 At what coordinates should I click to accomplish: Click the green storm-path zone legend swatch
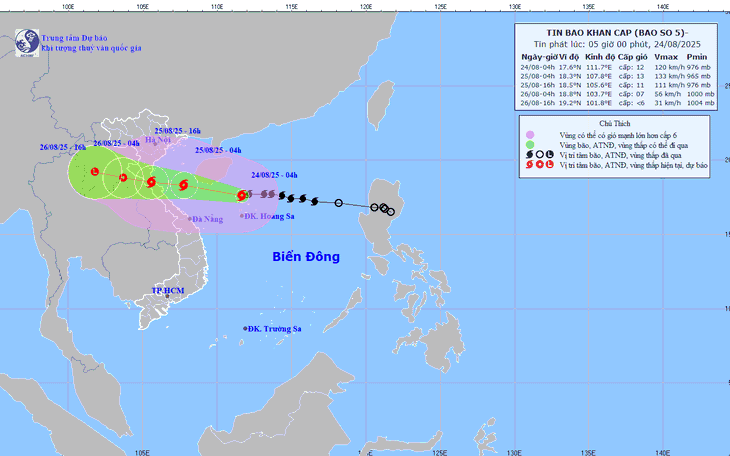[x=530, y=145]
